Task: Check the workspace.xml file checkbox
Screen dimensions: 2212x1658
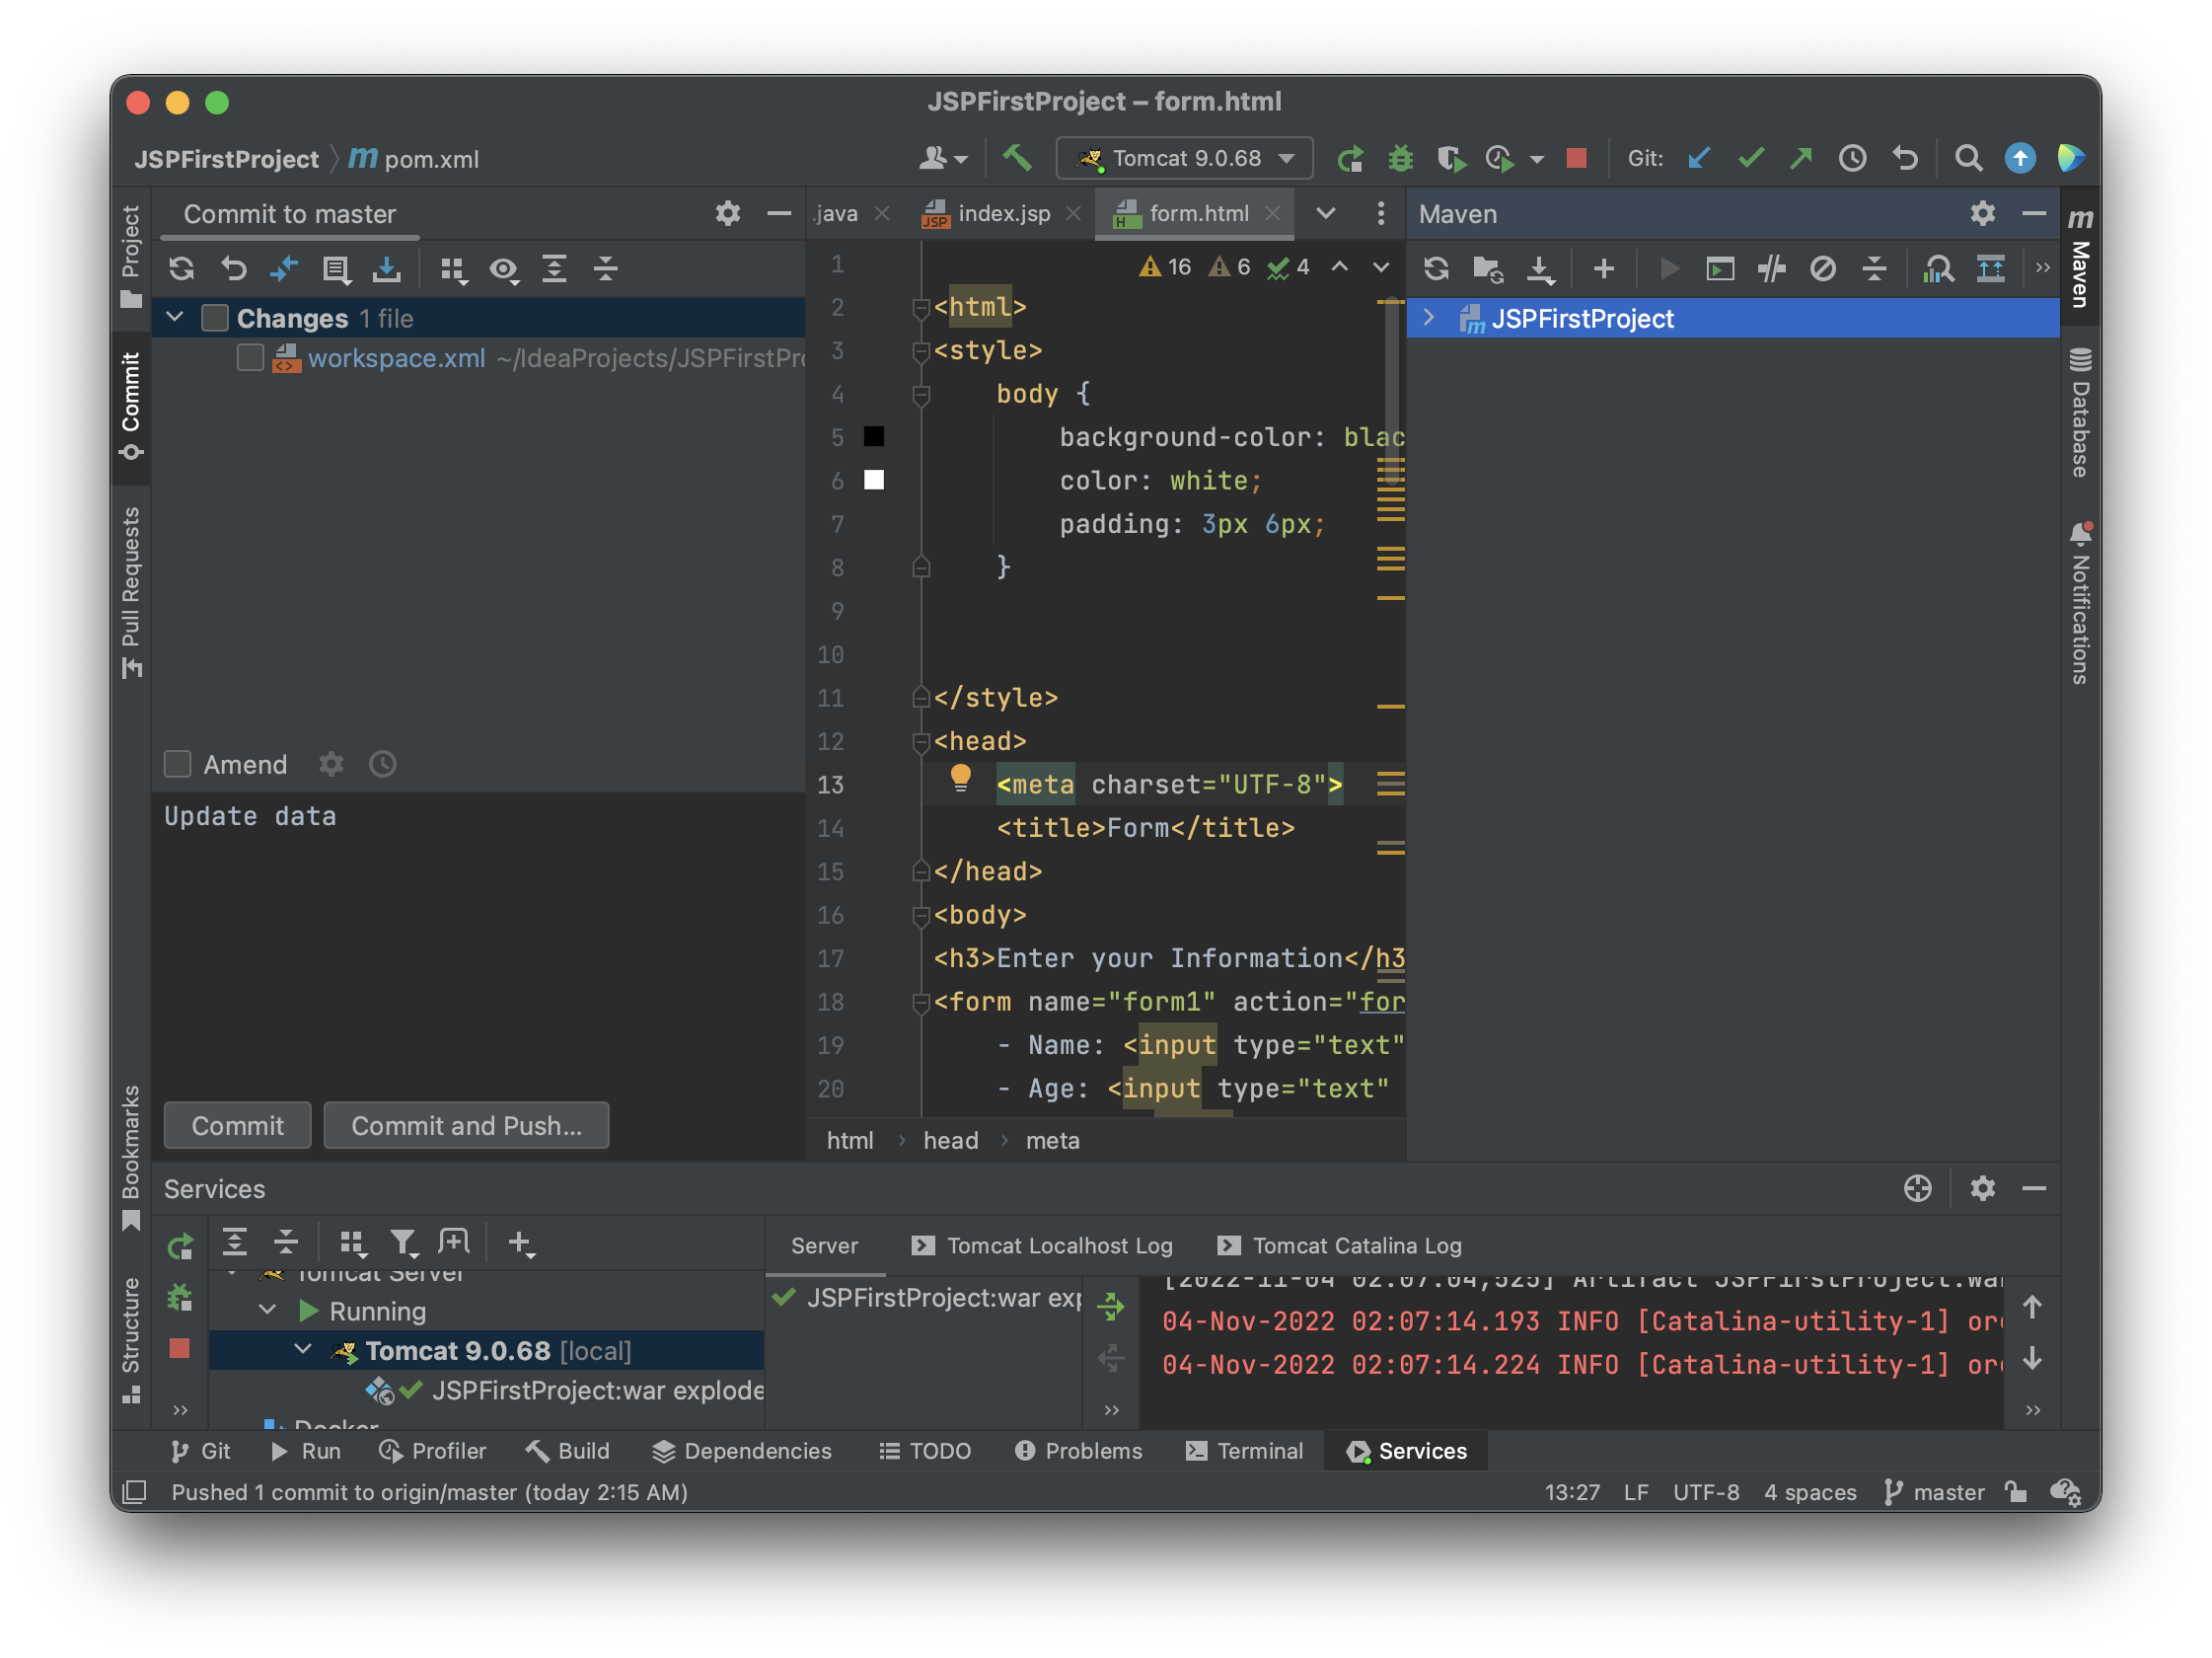Action: click(250, 357)
